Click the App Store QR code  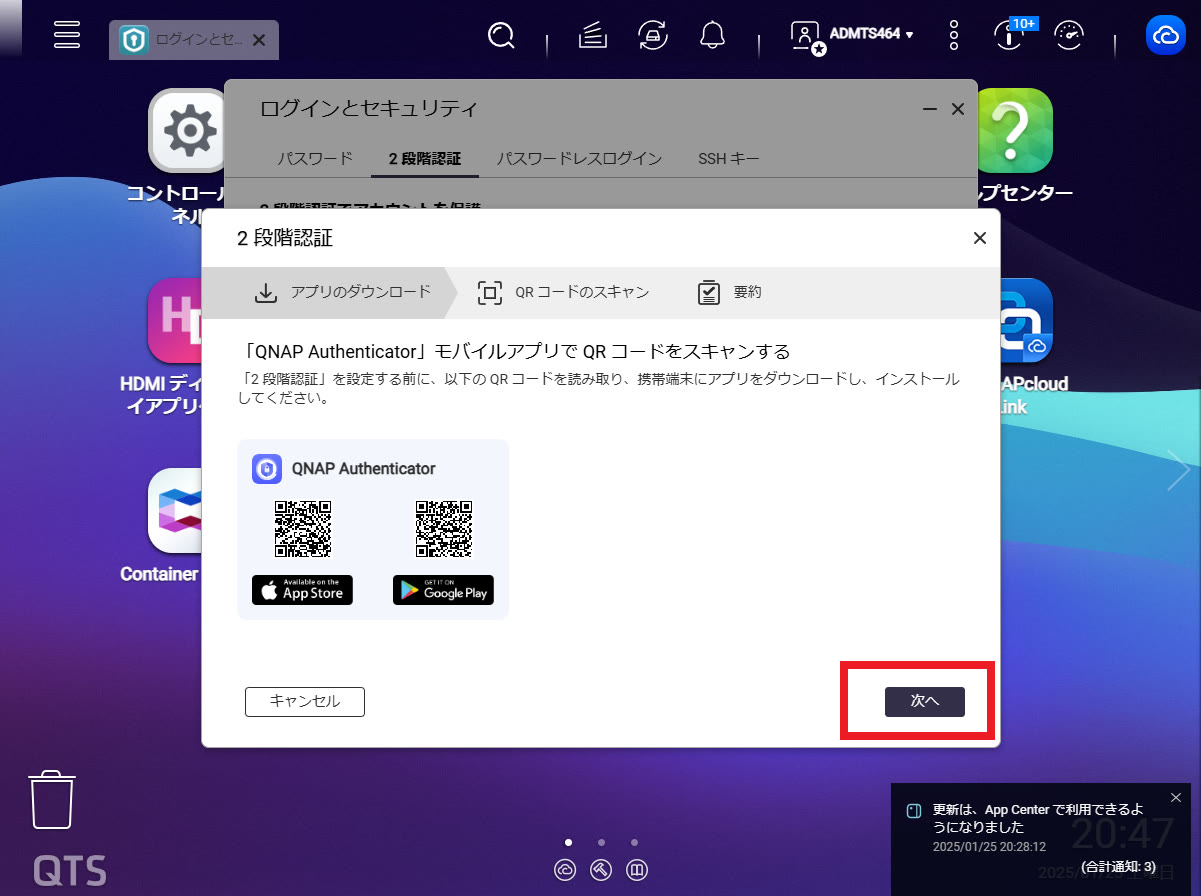point(303,529)
